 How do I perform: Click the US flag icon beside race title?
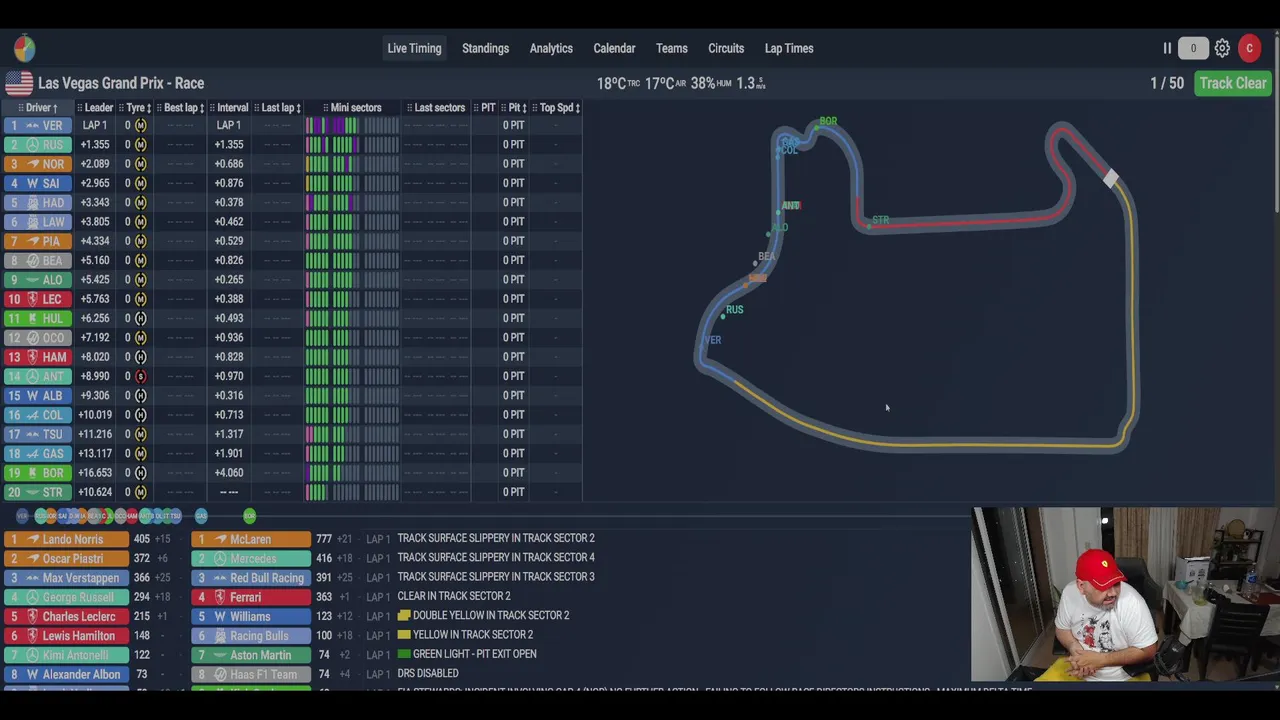(x=18, y=83)
